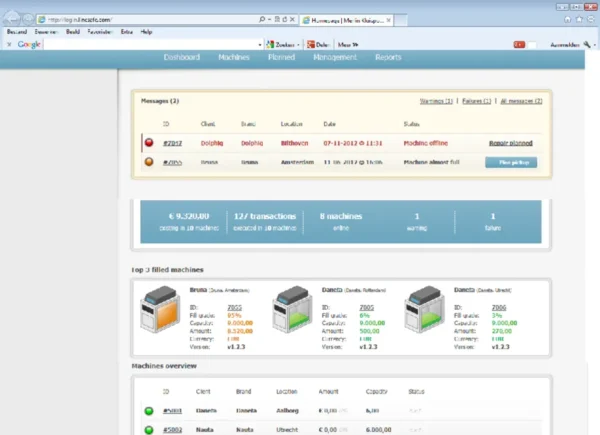Click the browser address bar URL

(x=80, y=20)
